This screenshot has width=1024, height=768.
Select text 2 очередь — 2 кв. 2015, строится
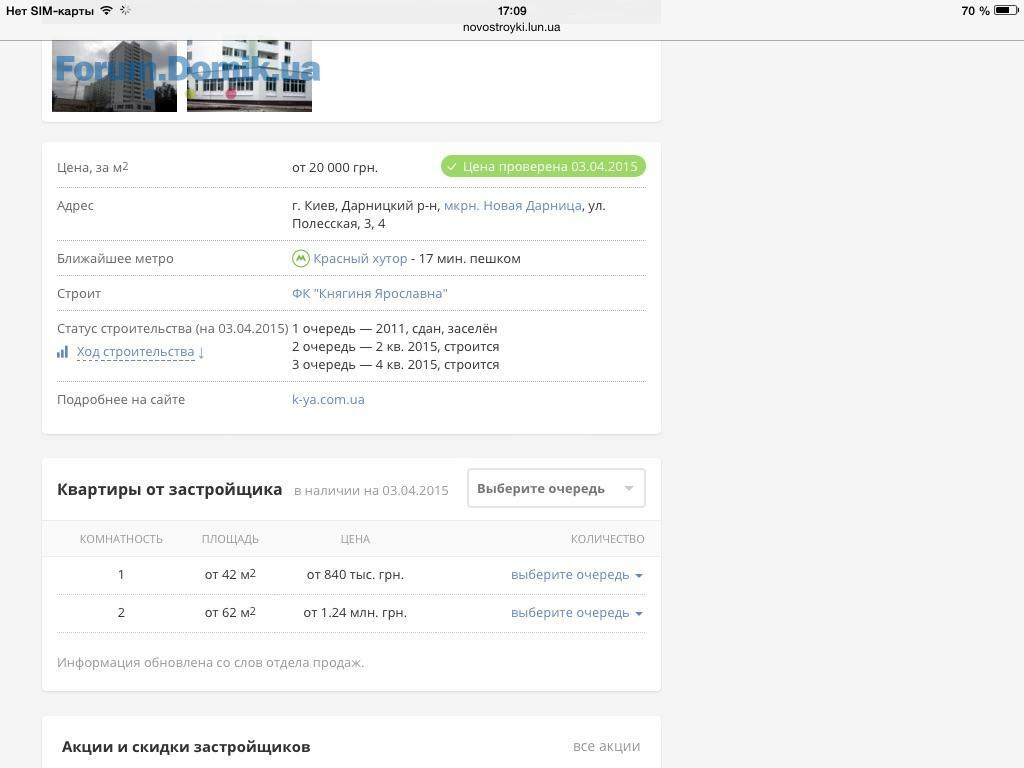396,347
